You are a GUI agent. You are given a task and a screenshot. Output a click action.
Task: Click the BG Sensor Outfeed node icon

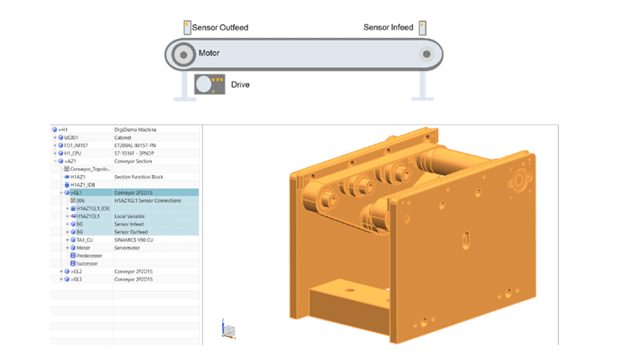pos(73,232)
